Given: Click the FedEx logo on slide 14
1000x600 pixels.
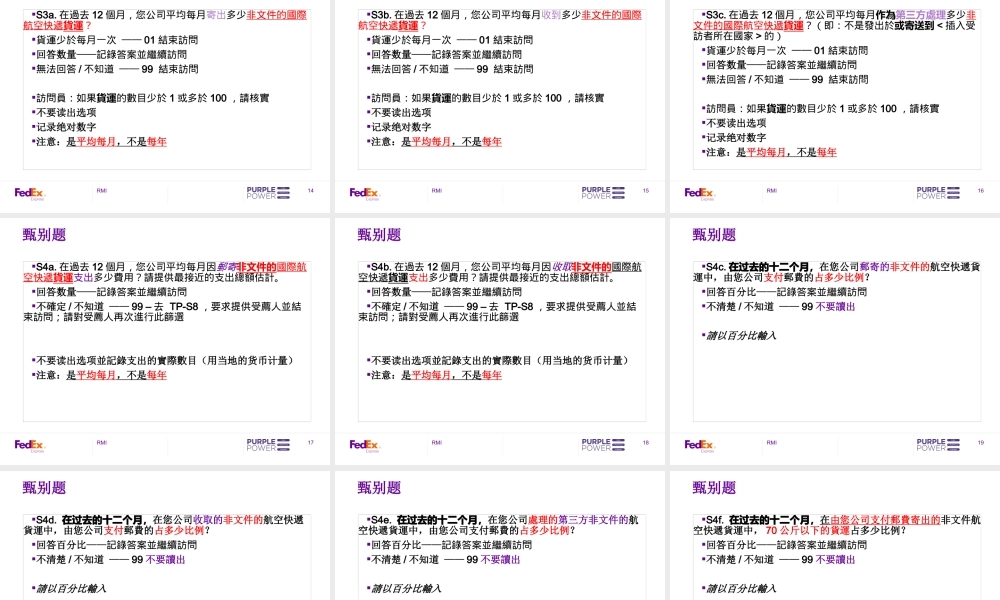Looking at the screenshot, I should pos(30,193).
